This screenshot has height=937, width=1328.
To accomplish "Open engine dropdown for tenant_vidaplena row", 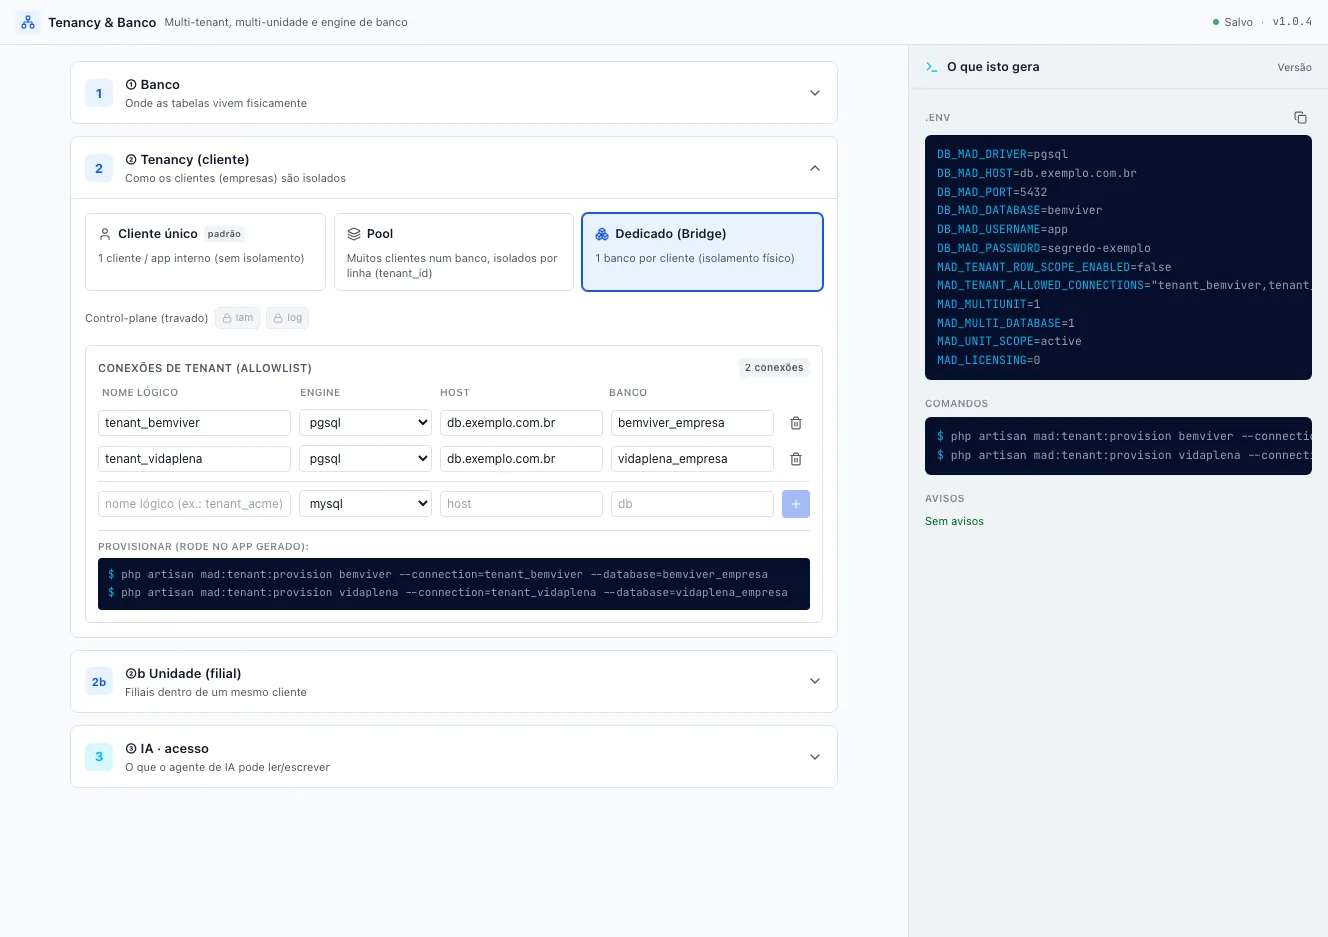I will [x=365, y=459].
